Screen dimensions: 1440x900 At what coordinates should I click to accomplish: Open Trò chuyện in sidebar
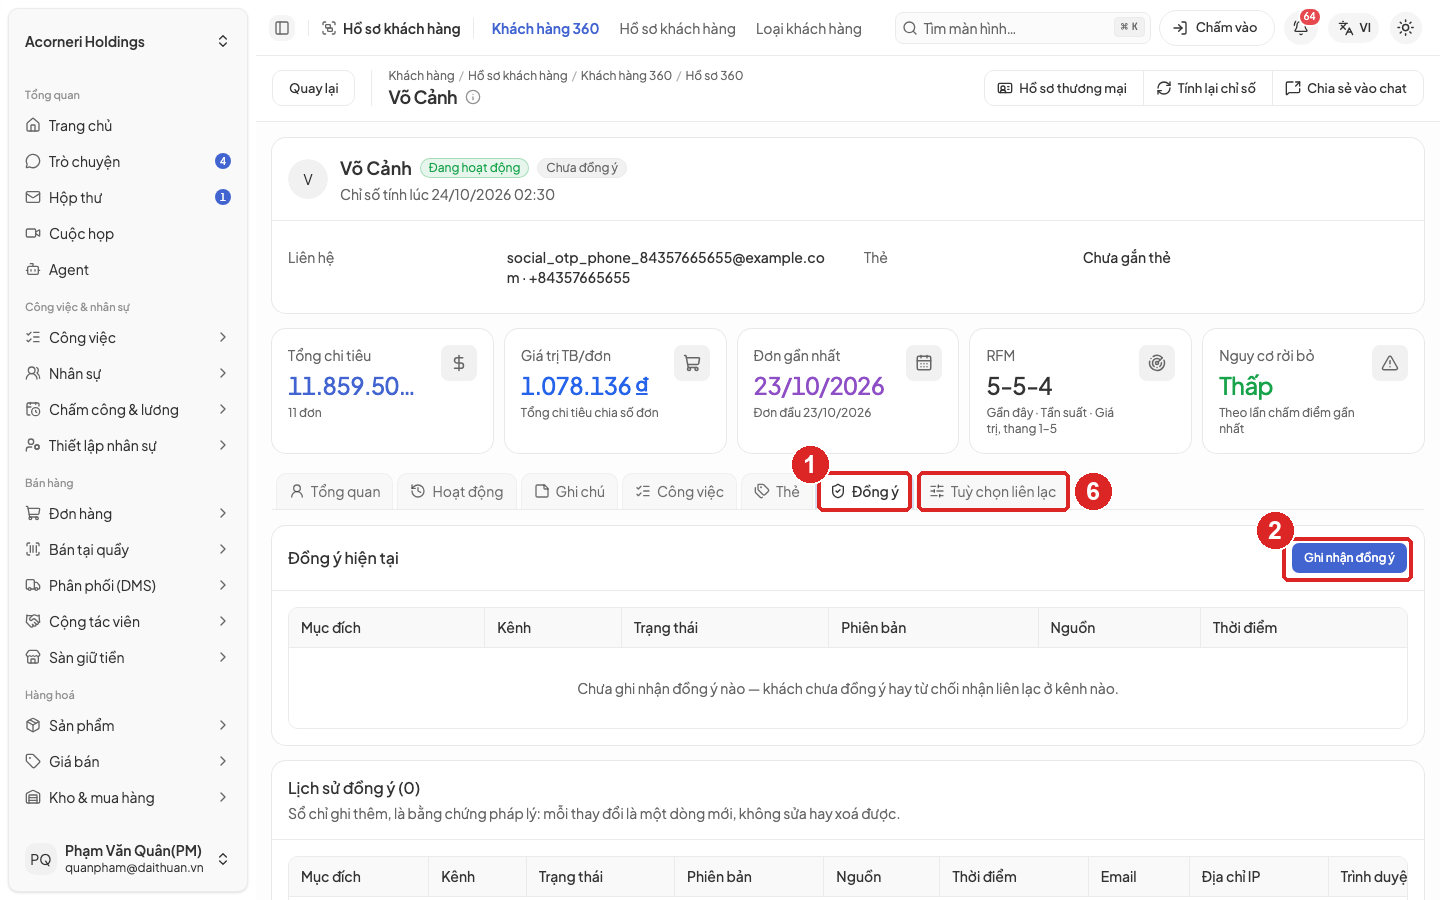point(128,162)
